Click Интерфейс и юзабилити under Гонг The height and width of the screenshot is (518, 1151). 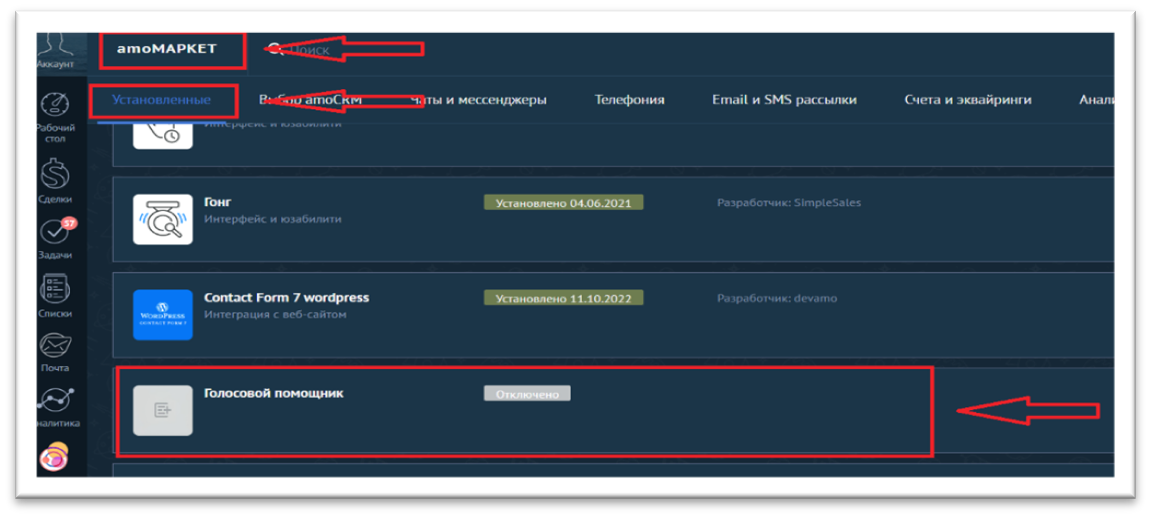pyautogui.click(x=272, y=219)
